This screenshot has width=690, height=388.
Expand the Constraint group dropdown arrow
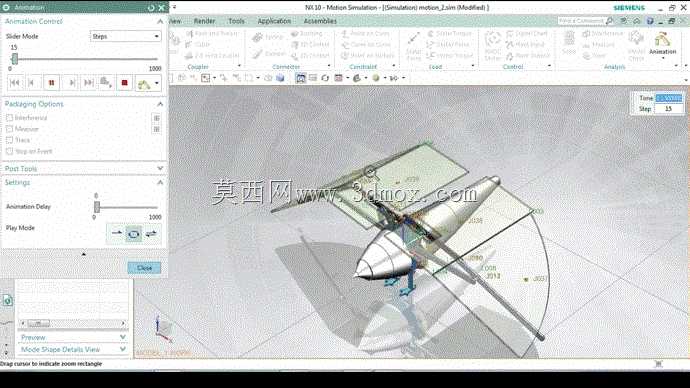[x=394, y=66]
